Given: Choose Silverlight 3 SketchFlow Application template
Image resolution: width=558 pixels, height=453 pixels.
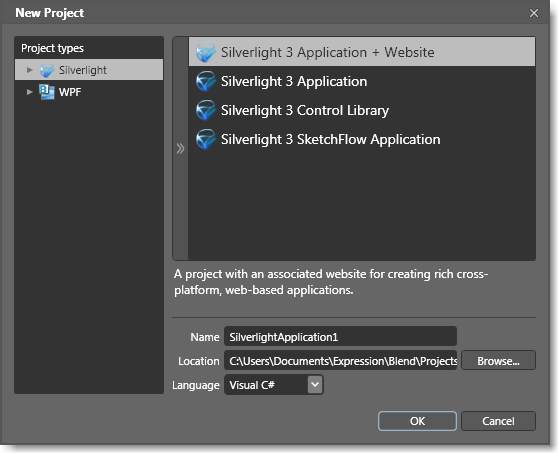Looking at the screenshot, I should tap(362, 139).
